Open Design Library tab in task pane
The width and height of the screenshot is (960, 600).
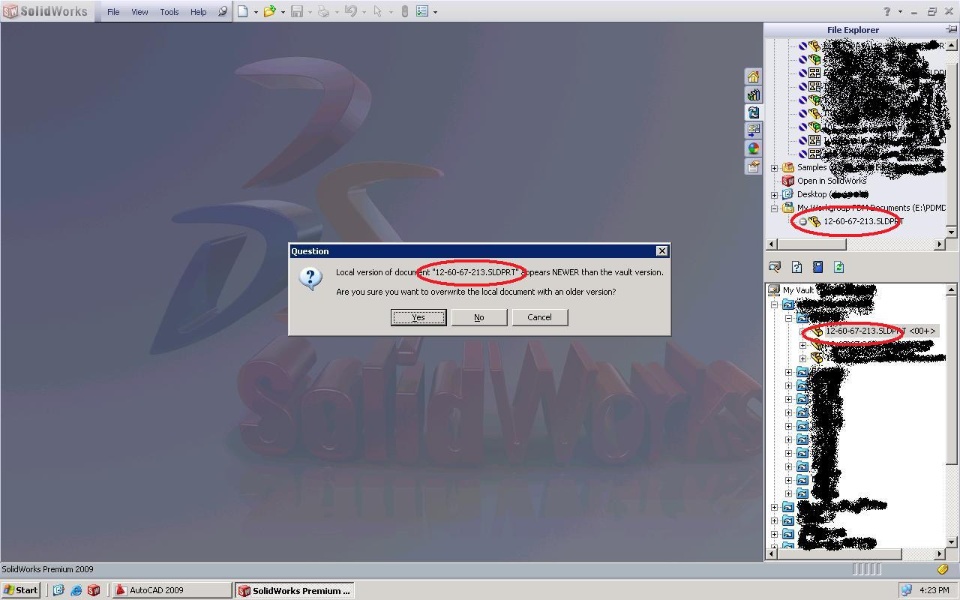point(753,94)
